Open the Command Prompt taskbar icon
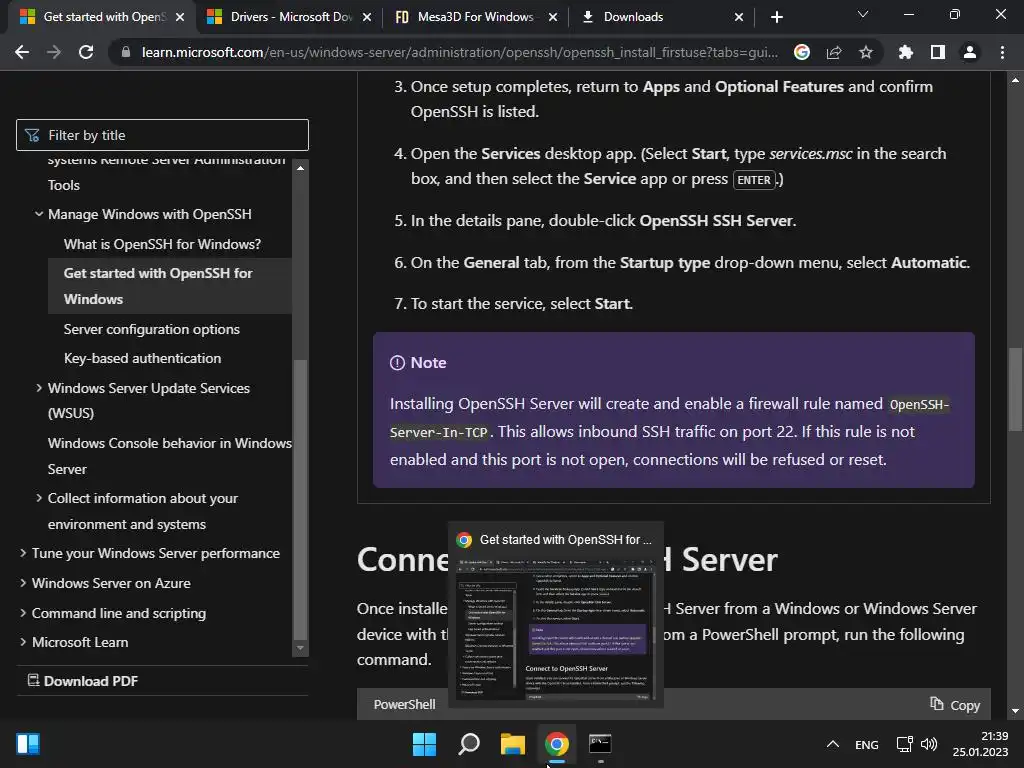 (x=600, y=744)
